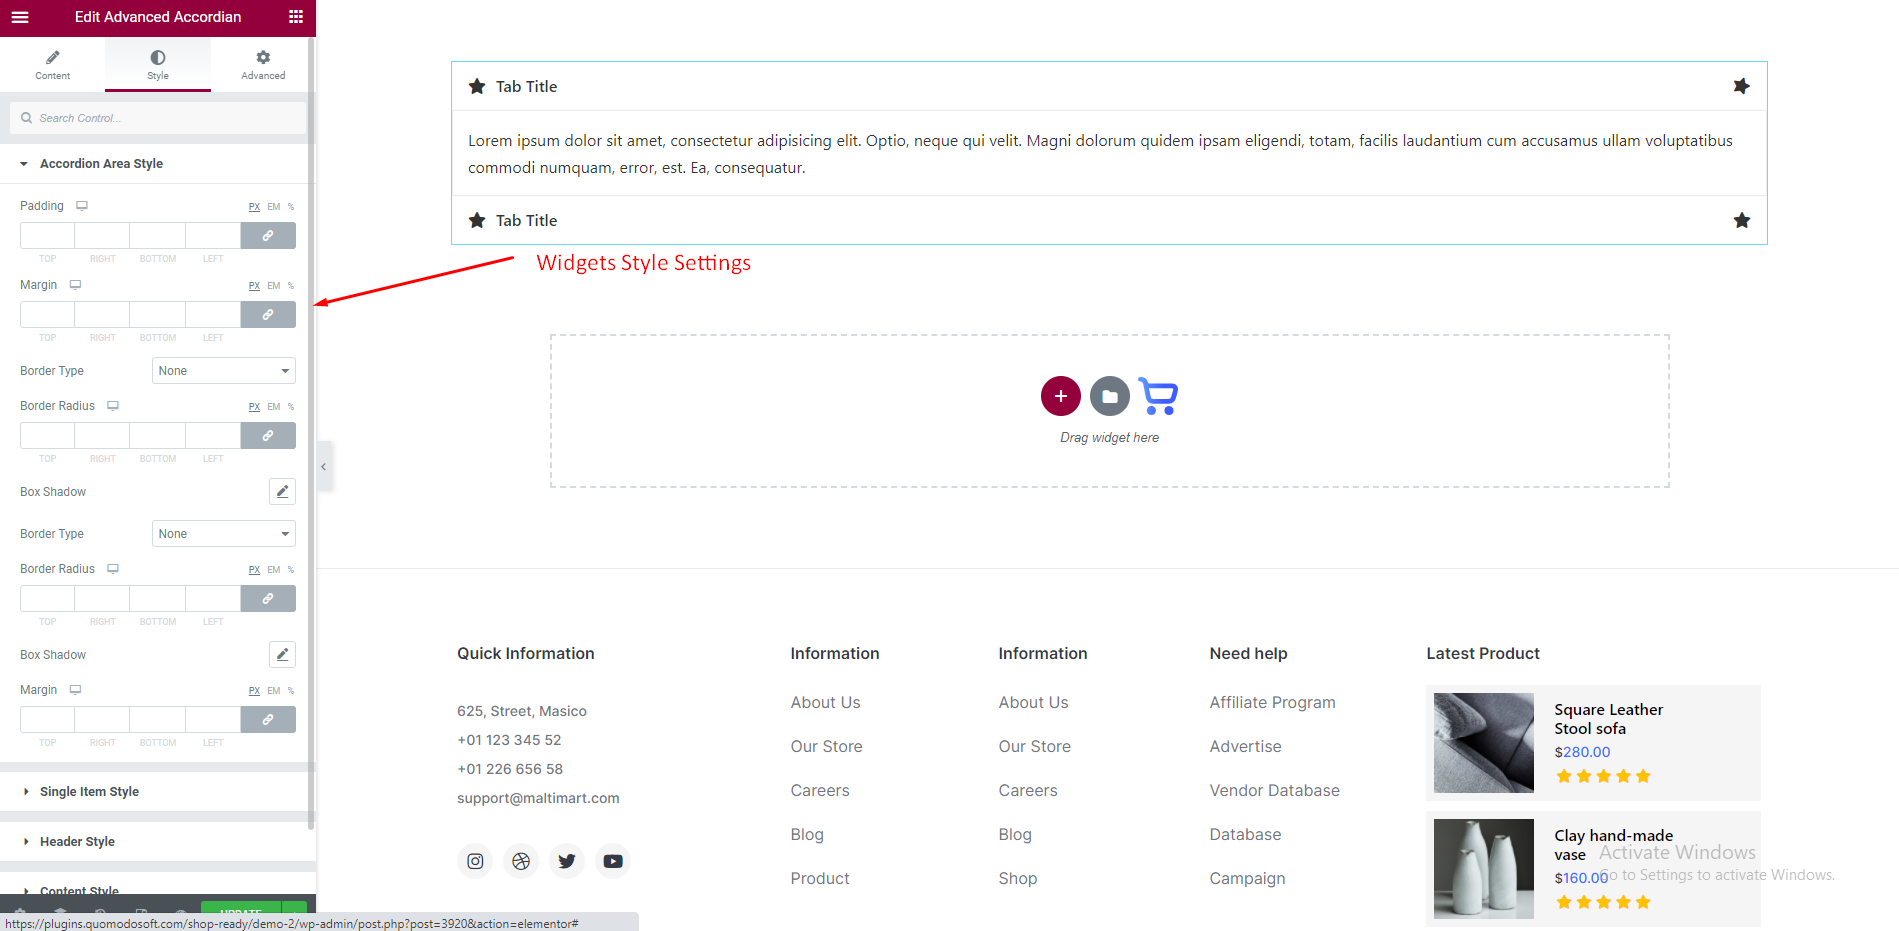Click the add new section plus button
1899x931 pixels.
1060,396
